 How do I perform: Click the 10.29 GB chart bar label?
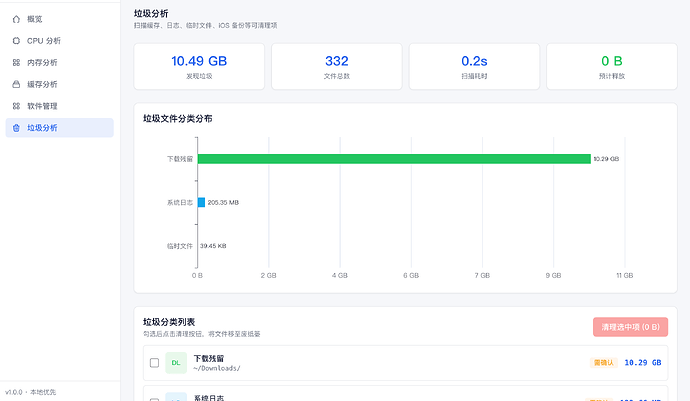coord(606,159)
